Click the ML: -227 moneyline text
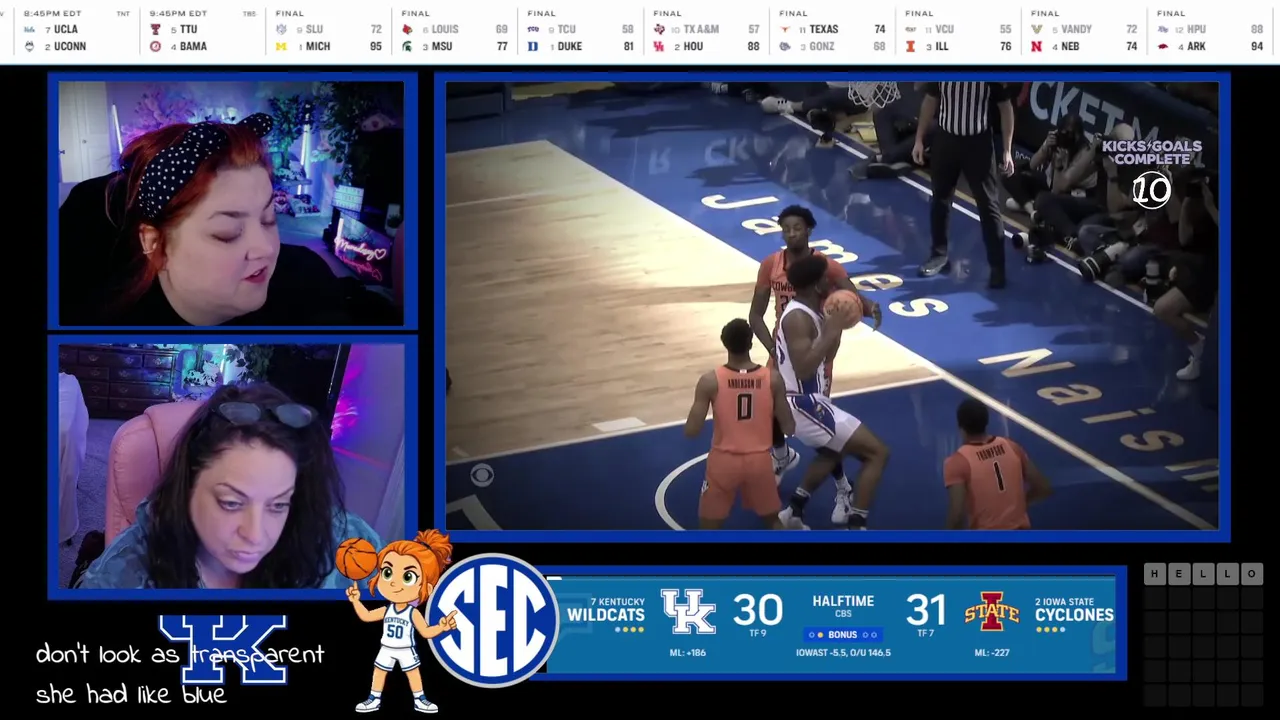 point(991,653)
